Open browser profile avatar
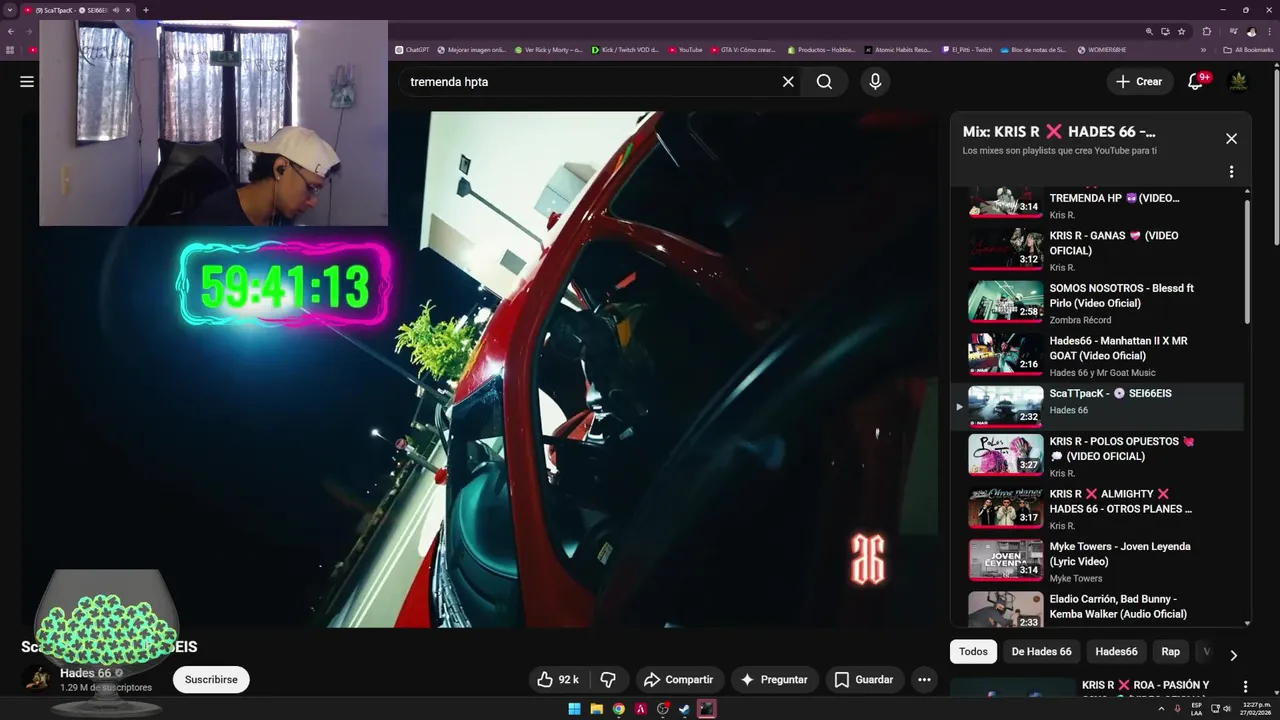This screenshot has width=1280, height=720. tap(1251, 31)
